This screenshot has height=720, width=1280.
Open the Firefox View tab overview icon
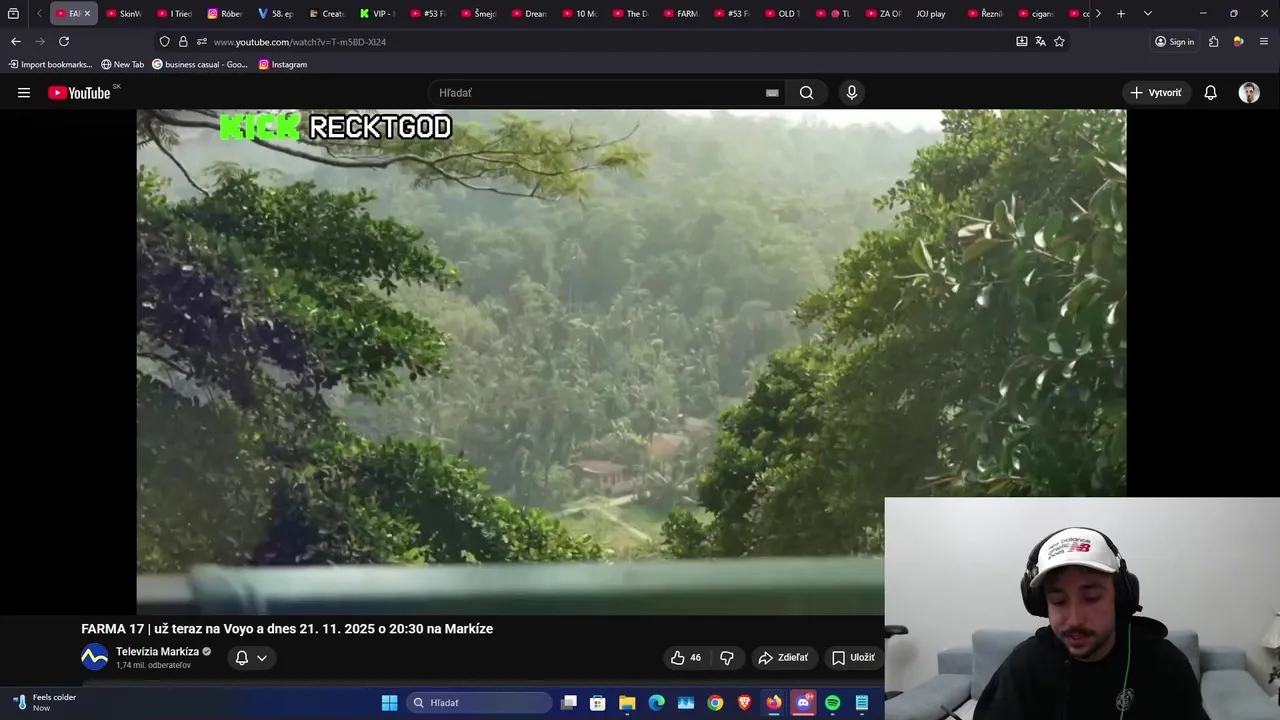click(13, 14)
